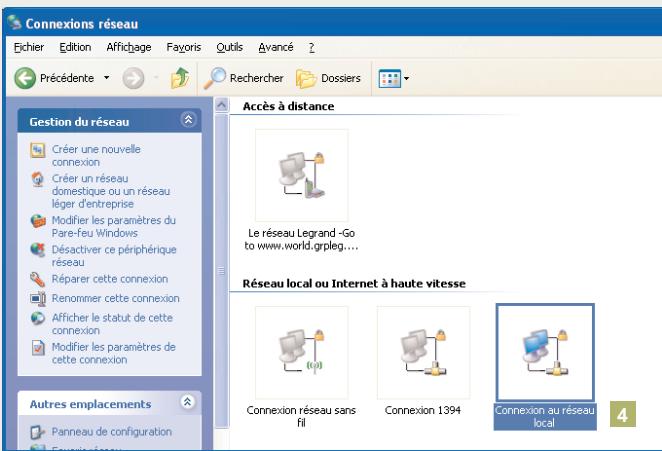Click the green Précédente back arrow icon
The image size is (662, 451).
(25, 78)
